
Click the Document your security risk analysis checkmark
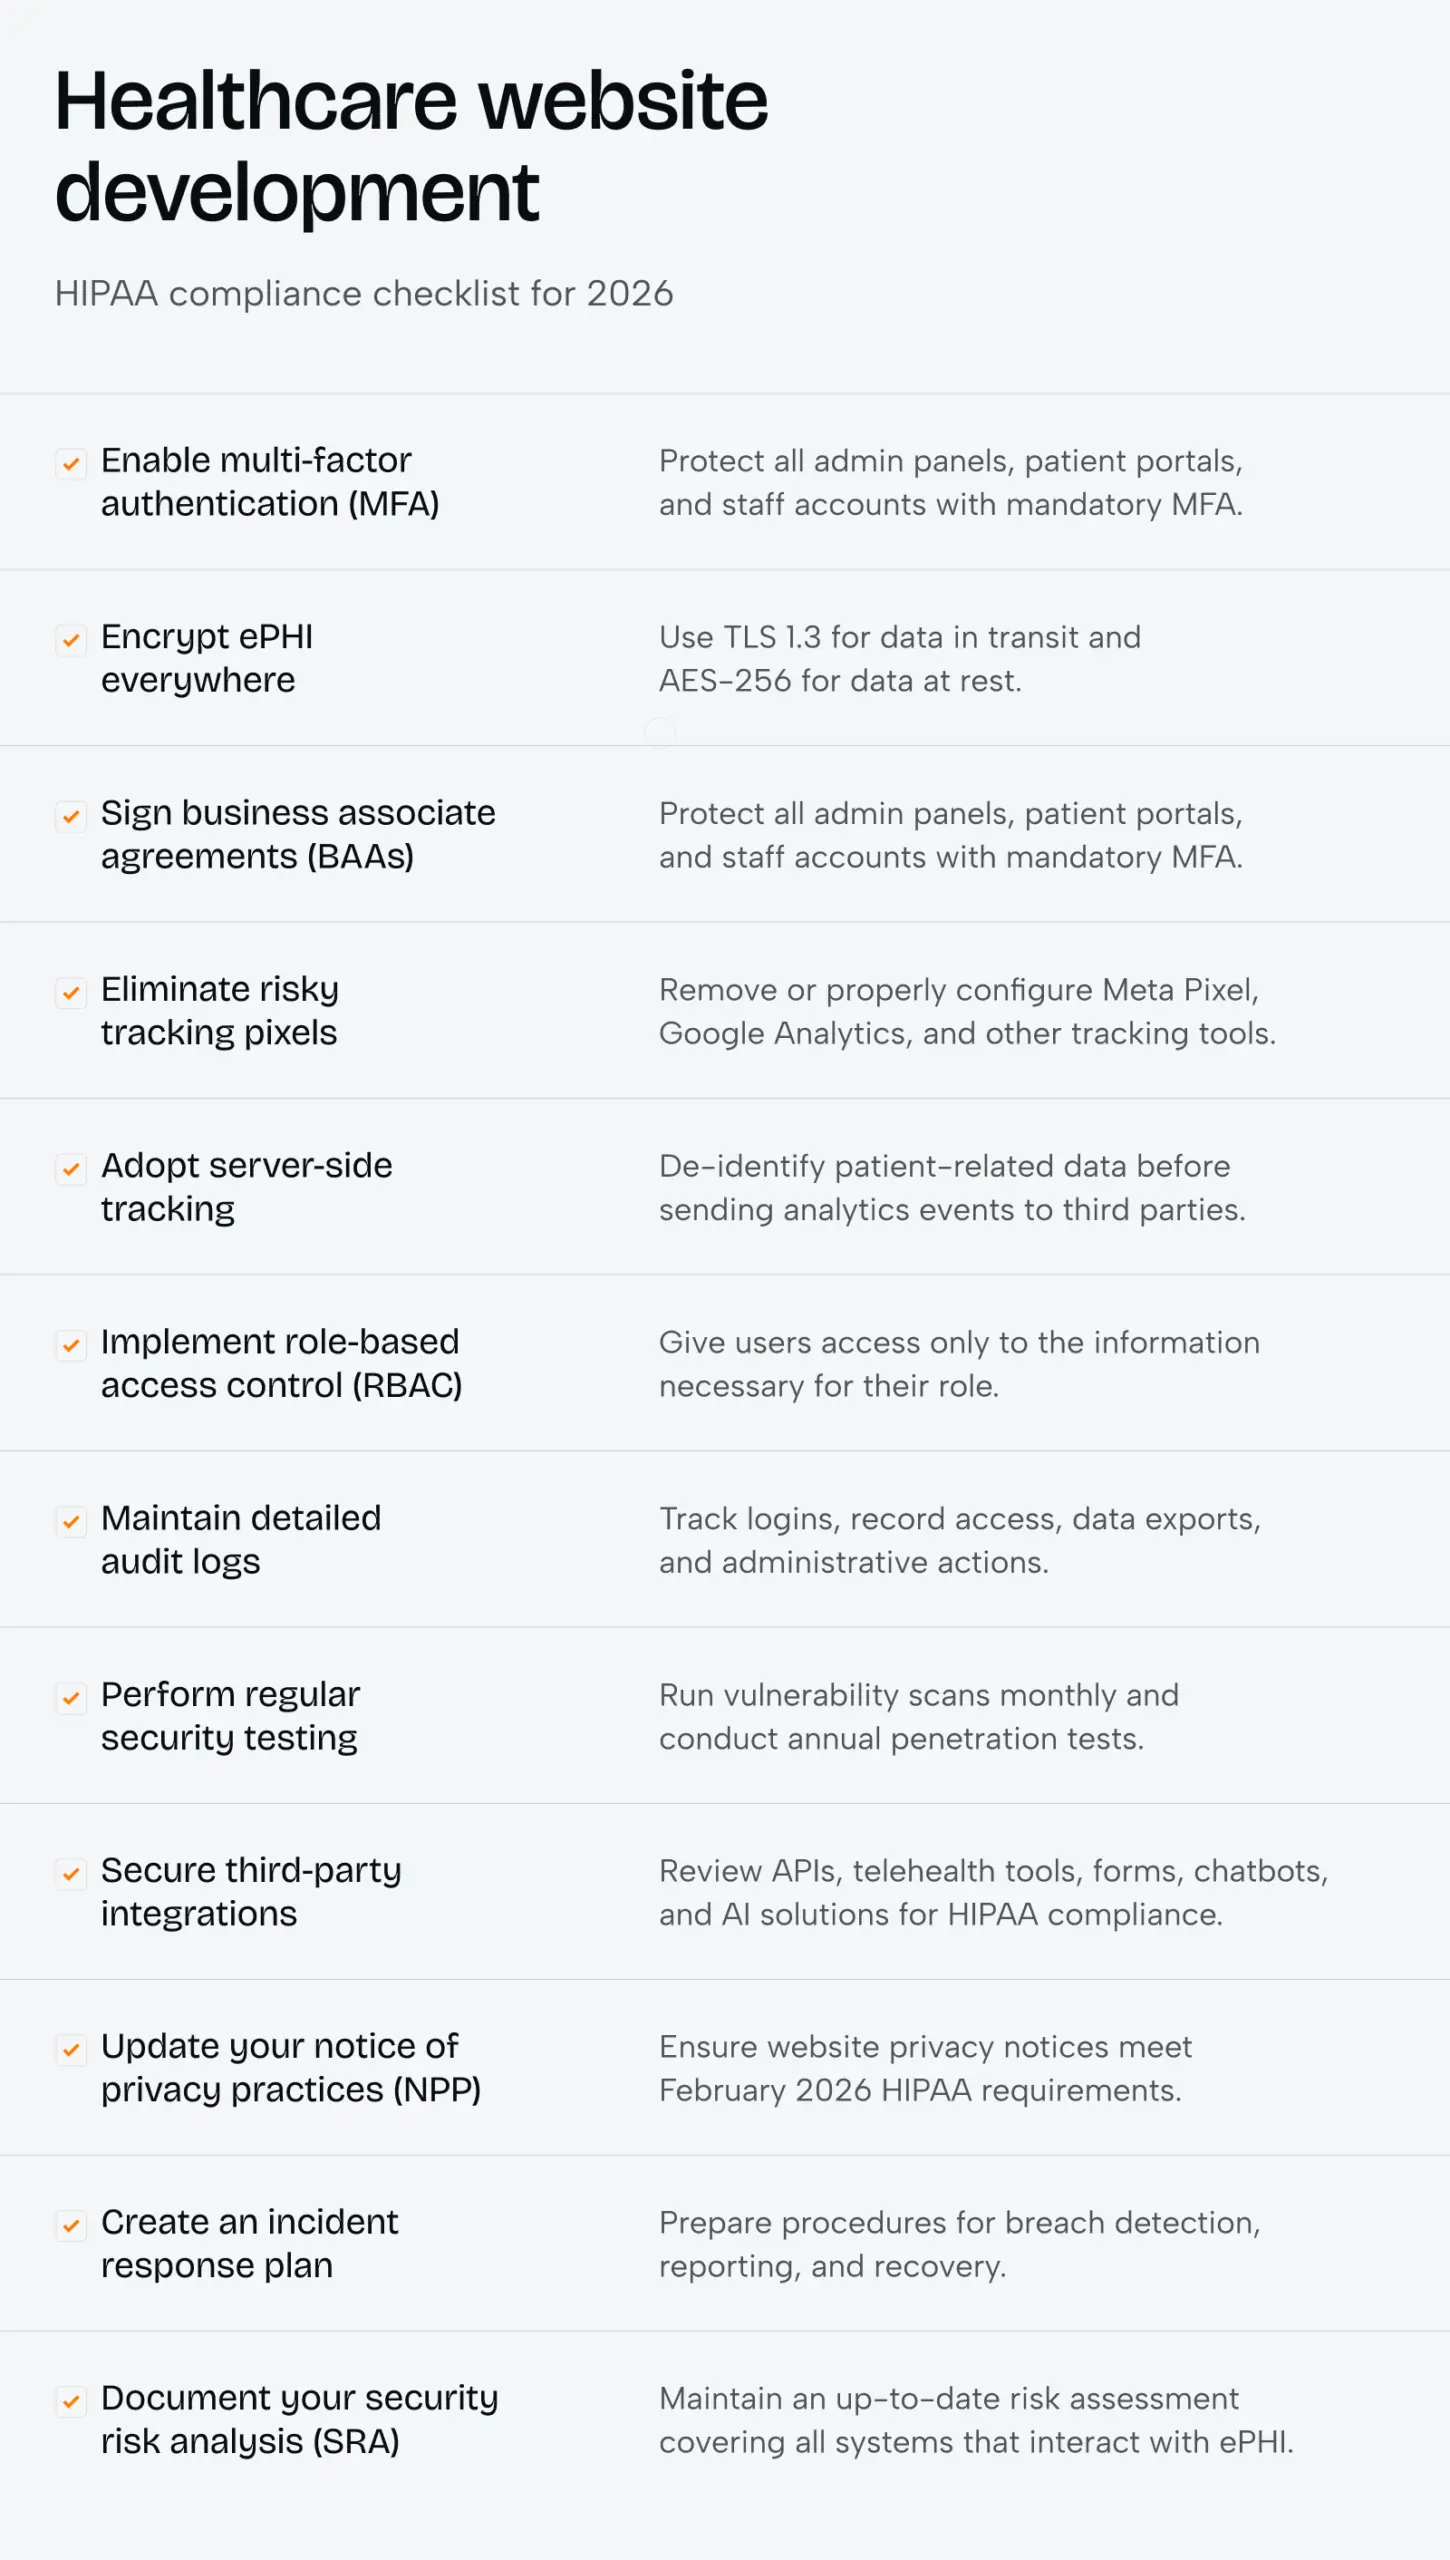coord(71,2402)
